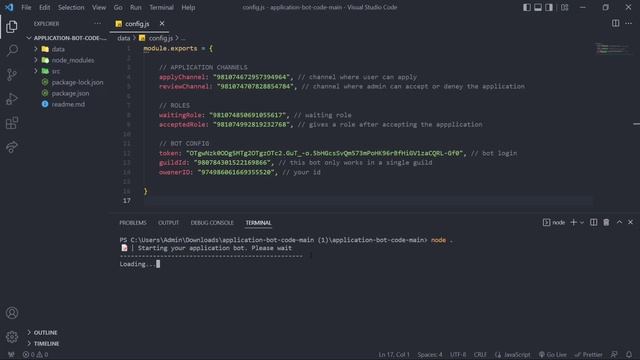Open the View menu
The width and height of the screenshot is (640, 360).
99,7
